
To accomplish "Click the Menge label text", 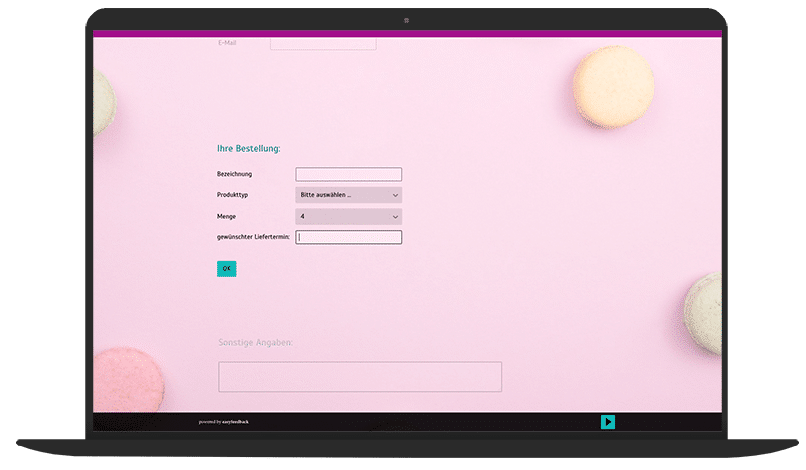I will click(x=227, y=216).
